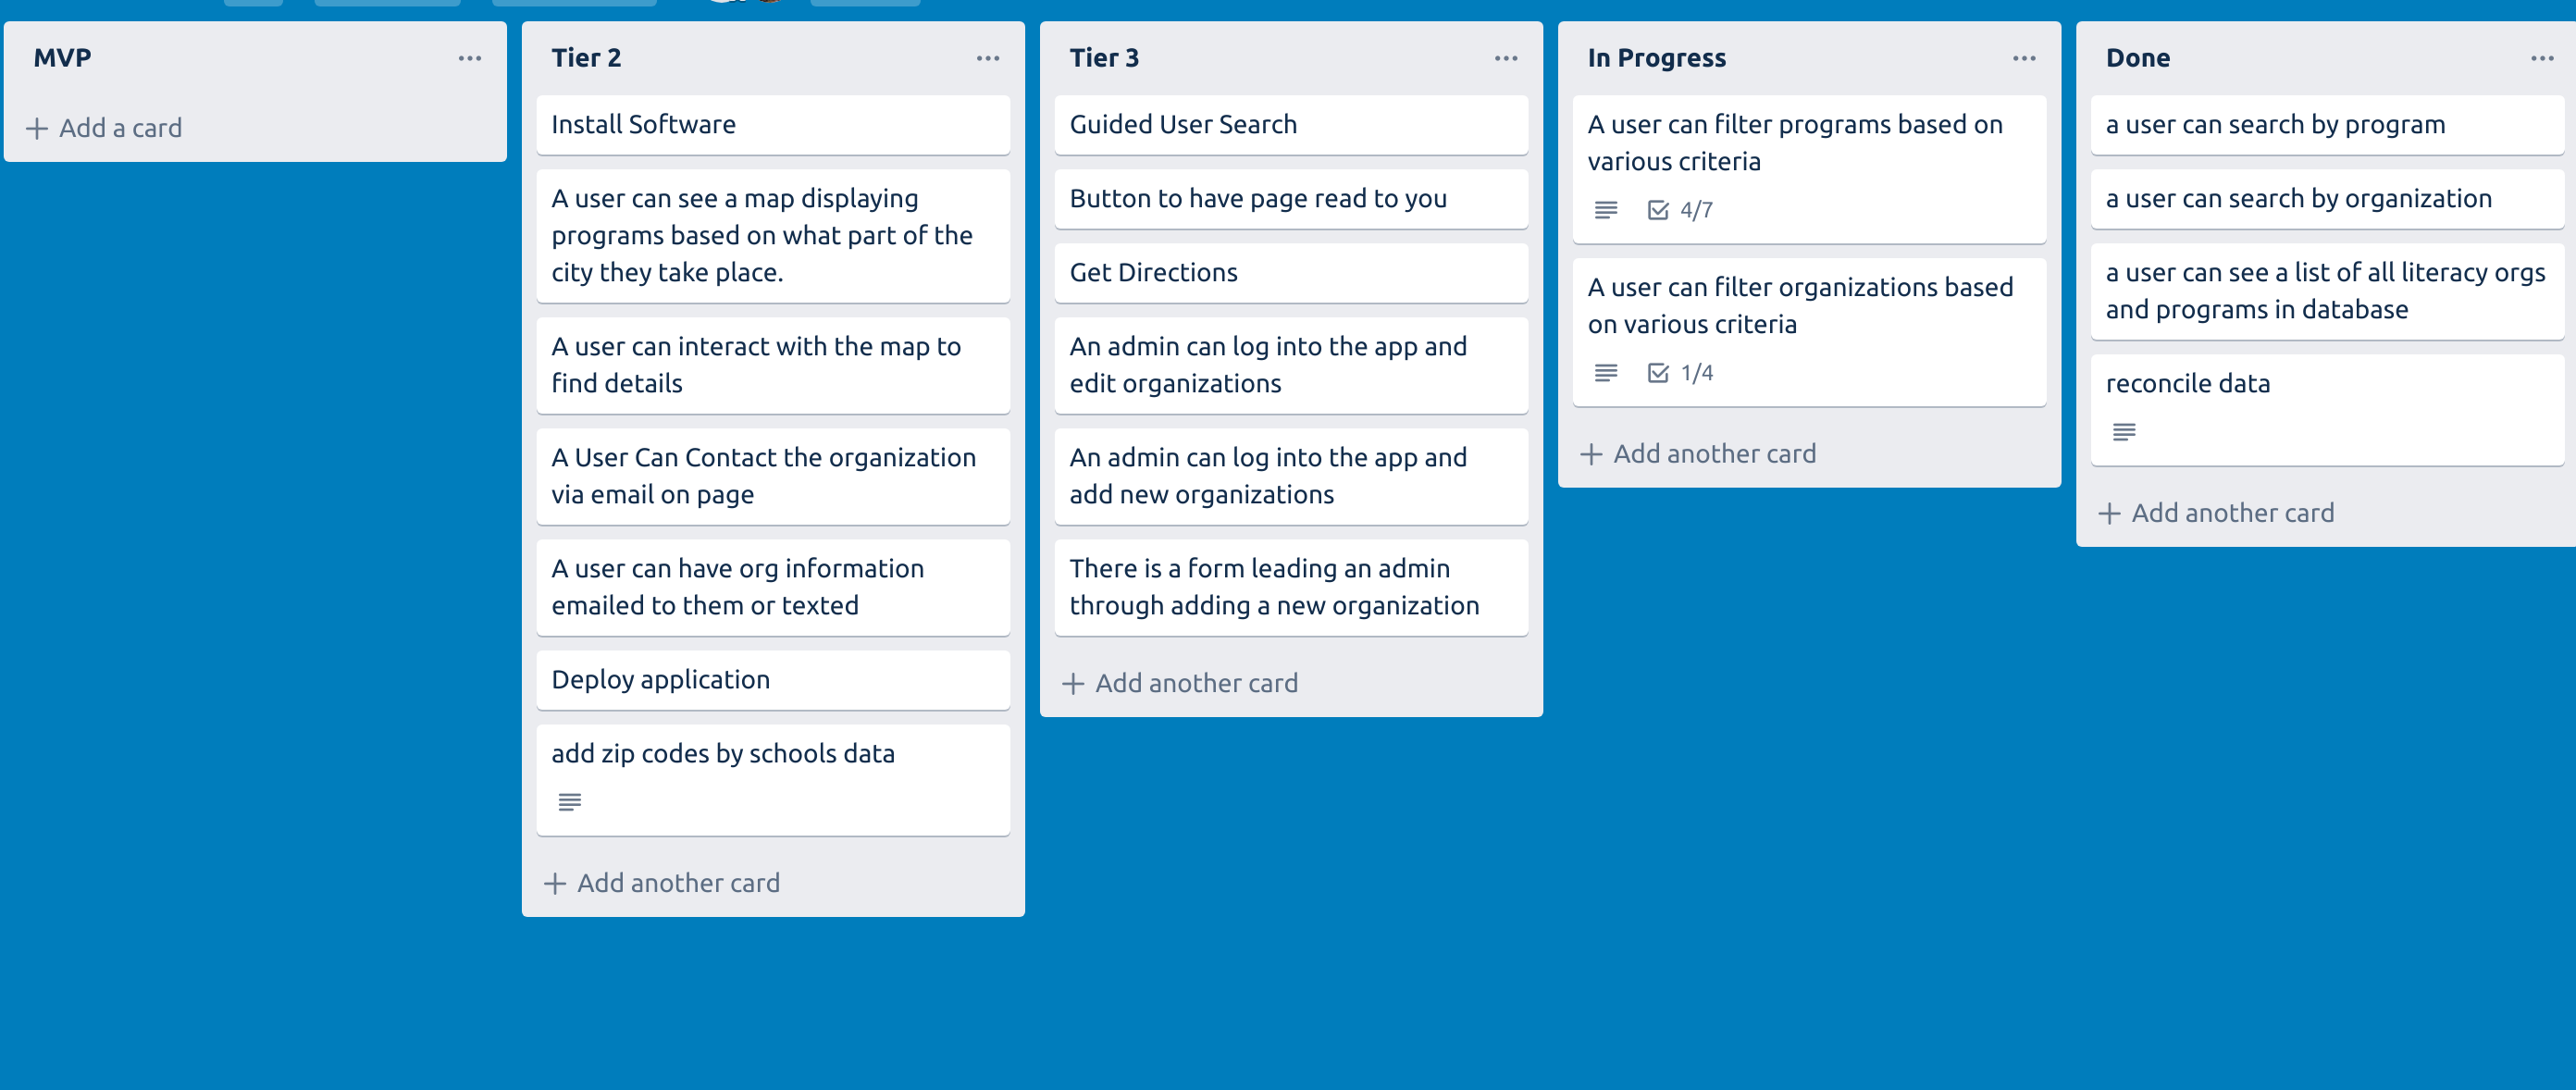Open the Tier 2 list actions menu

click(988, 58)
